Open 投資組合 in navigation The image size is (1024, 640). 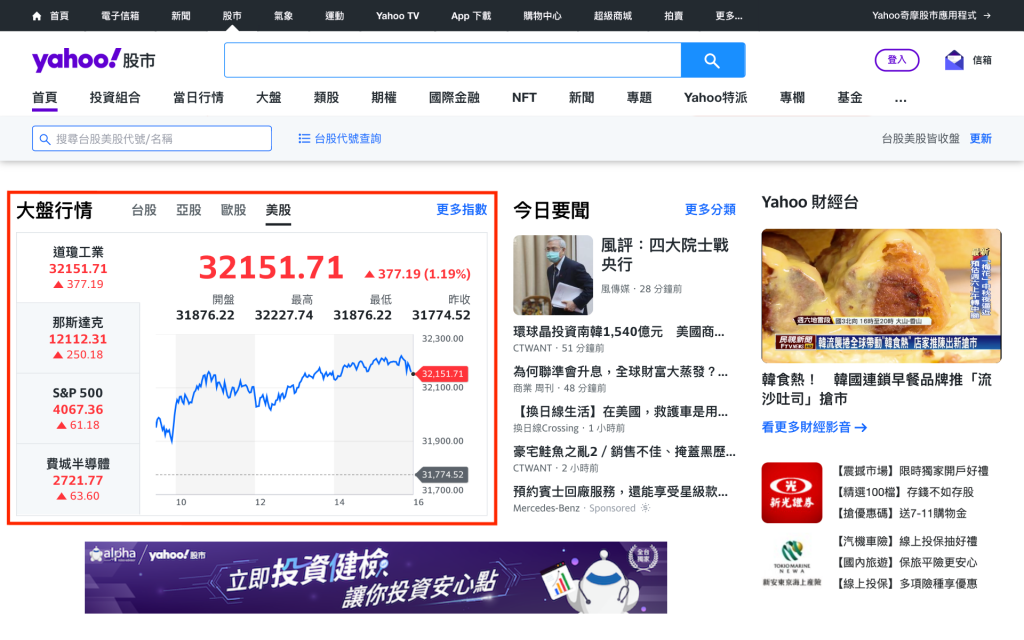click(x=115, y=97)
